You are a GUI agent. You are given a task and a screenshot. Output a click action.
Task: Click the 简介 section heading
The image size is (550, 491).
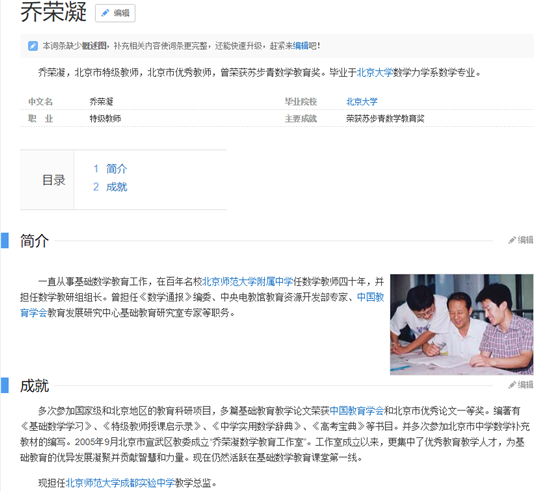point(34,241)
